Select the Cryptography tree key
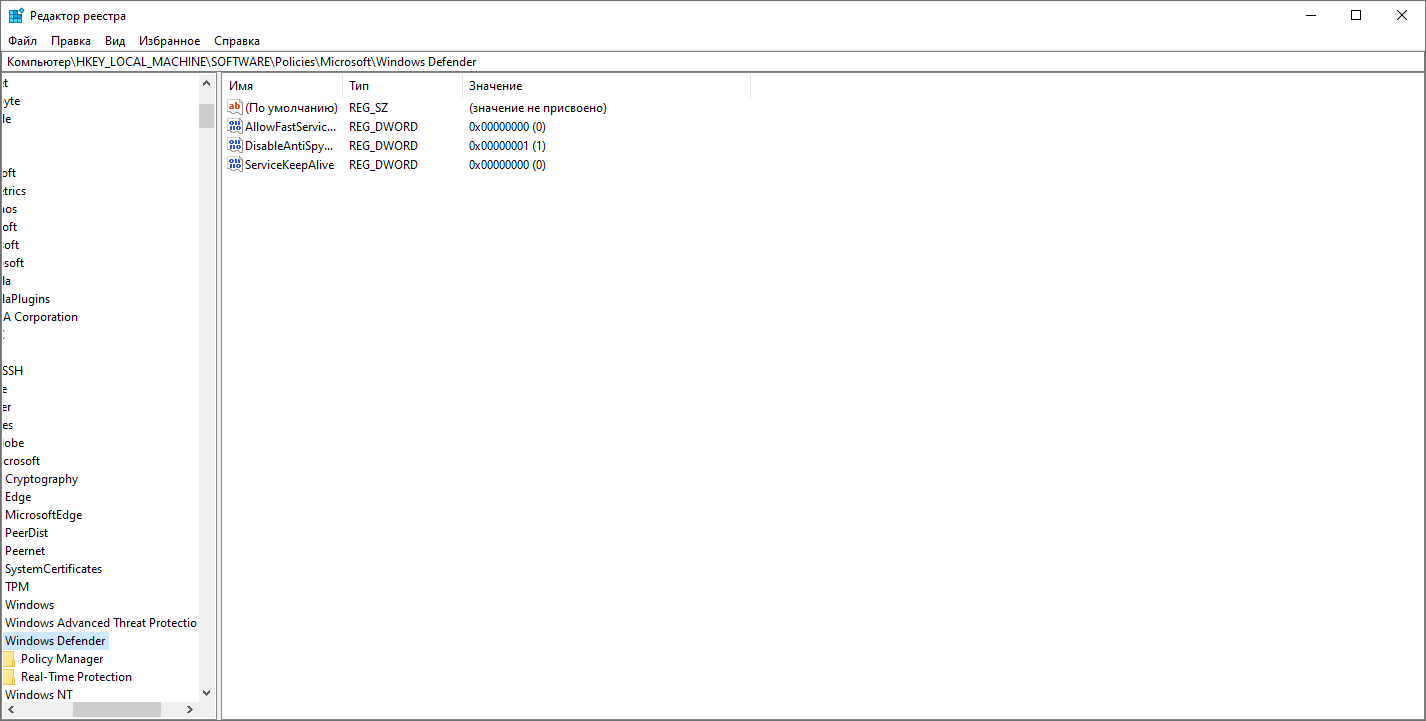 (41, 479)
